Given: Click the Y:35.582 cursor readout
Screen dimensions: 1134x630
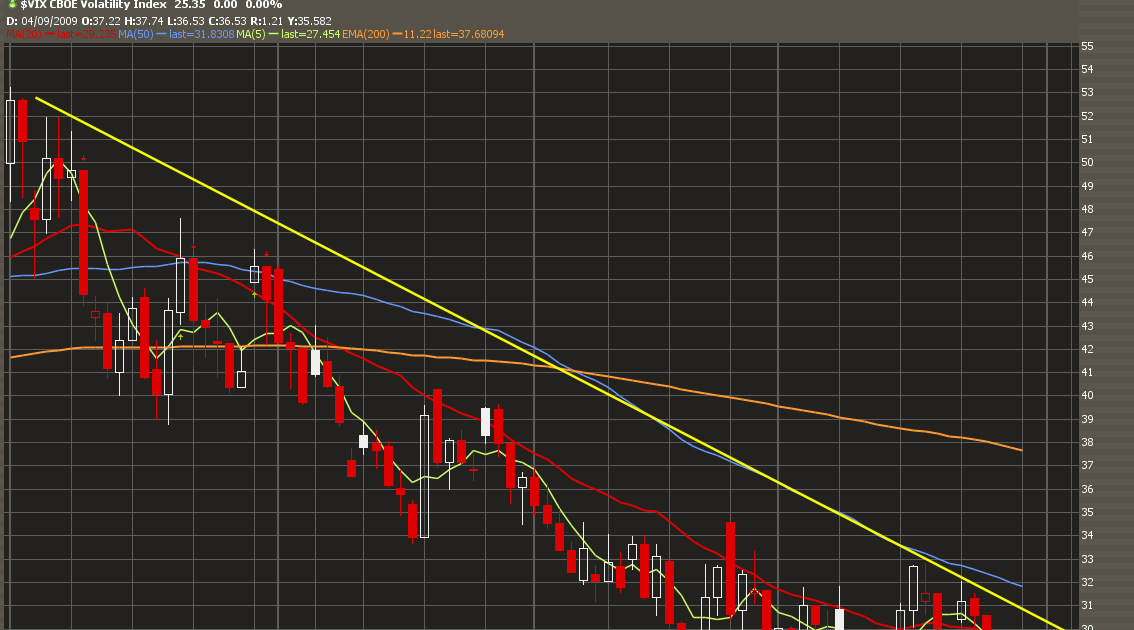Looking at the screenshot, I should point(309,21).
